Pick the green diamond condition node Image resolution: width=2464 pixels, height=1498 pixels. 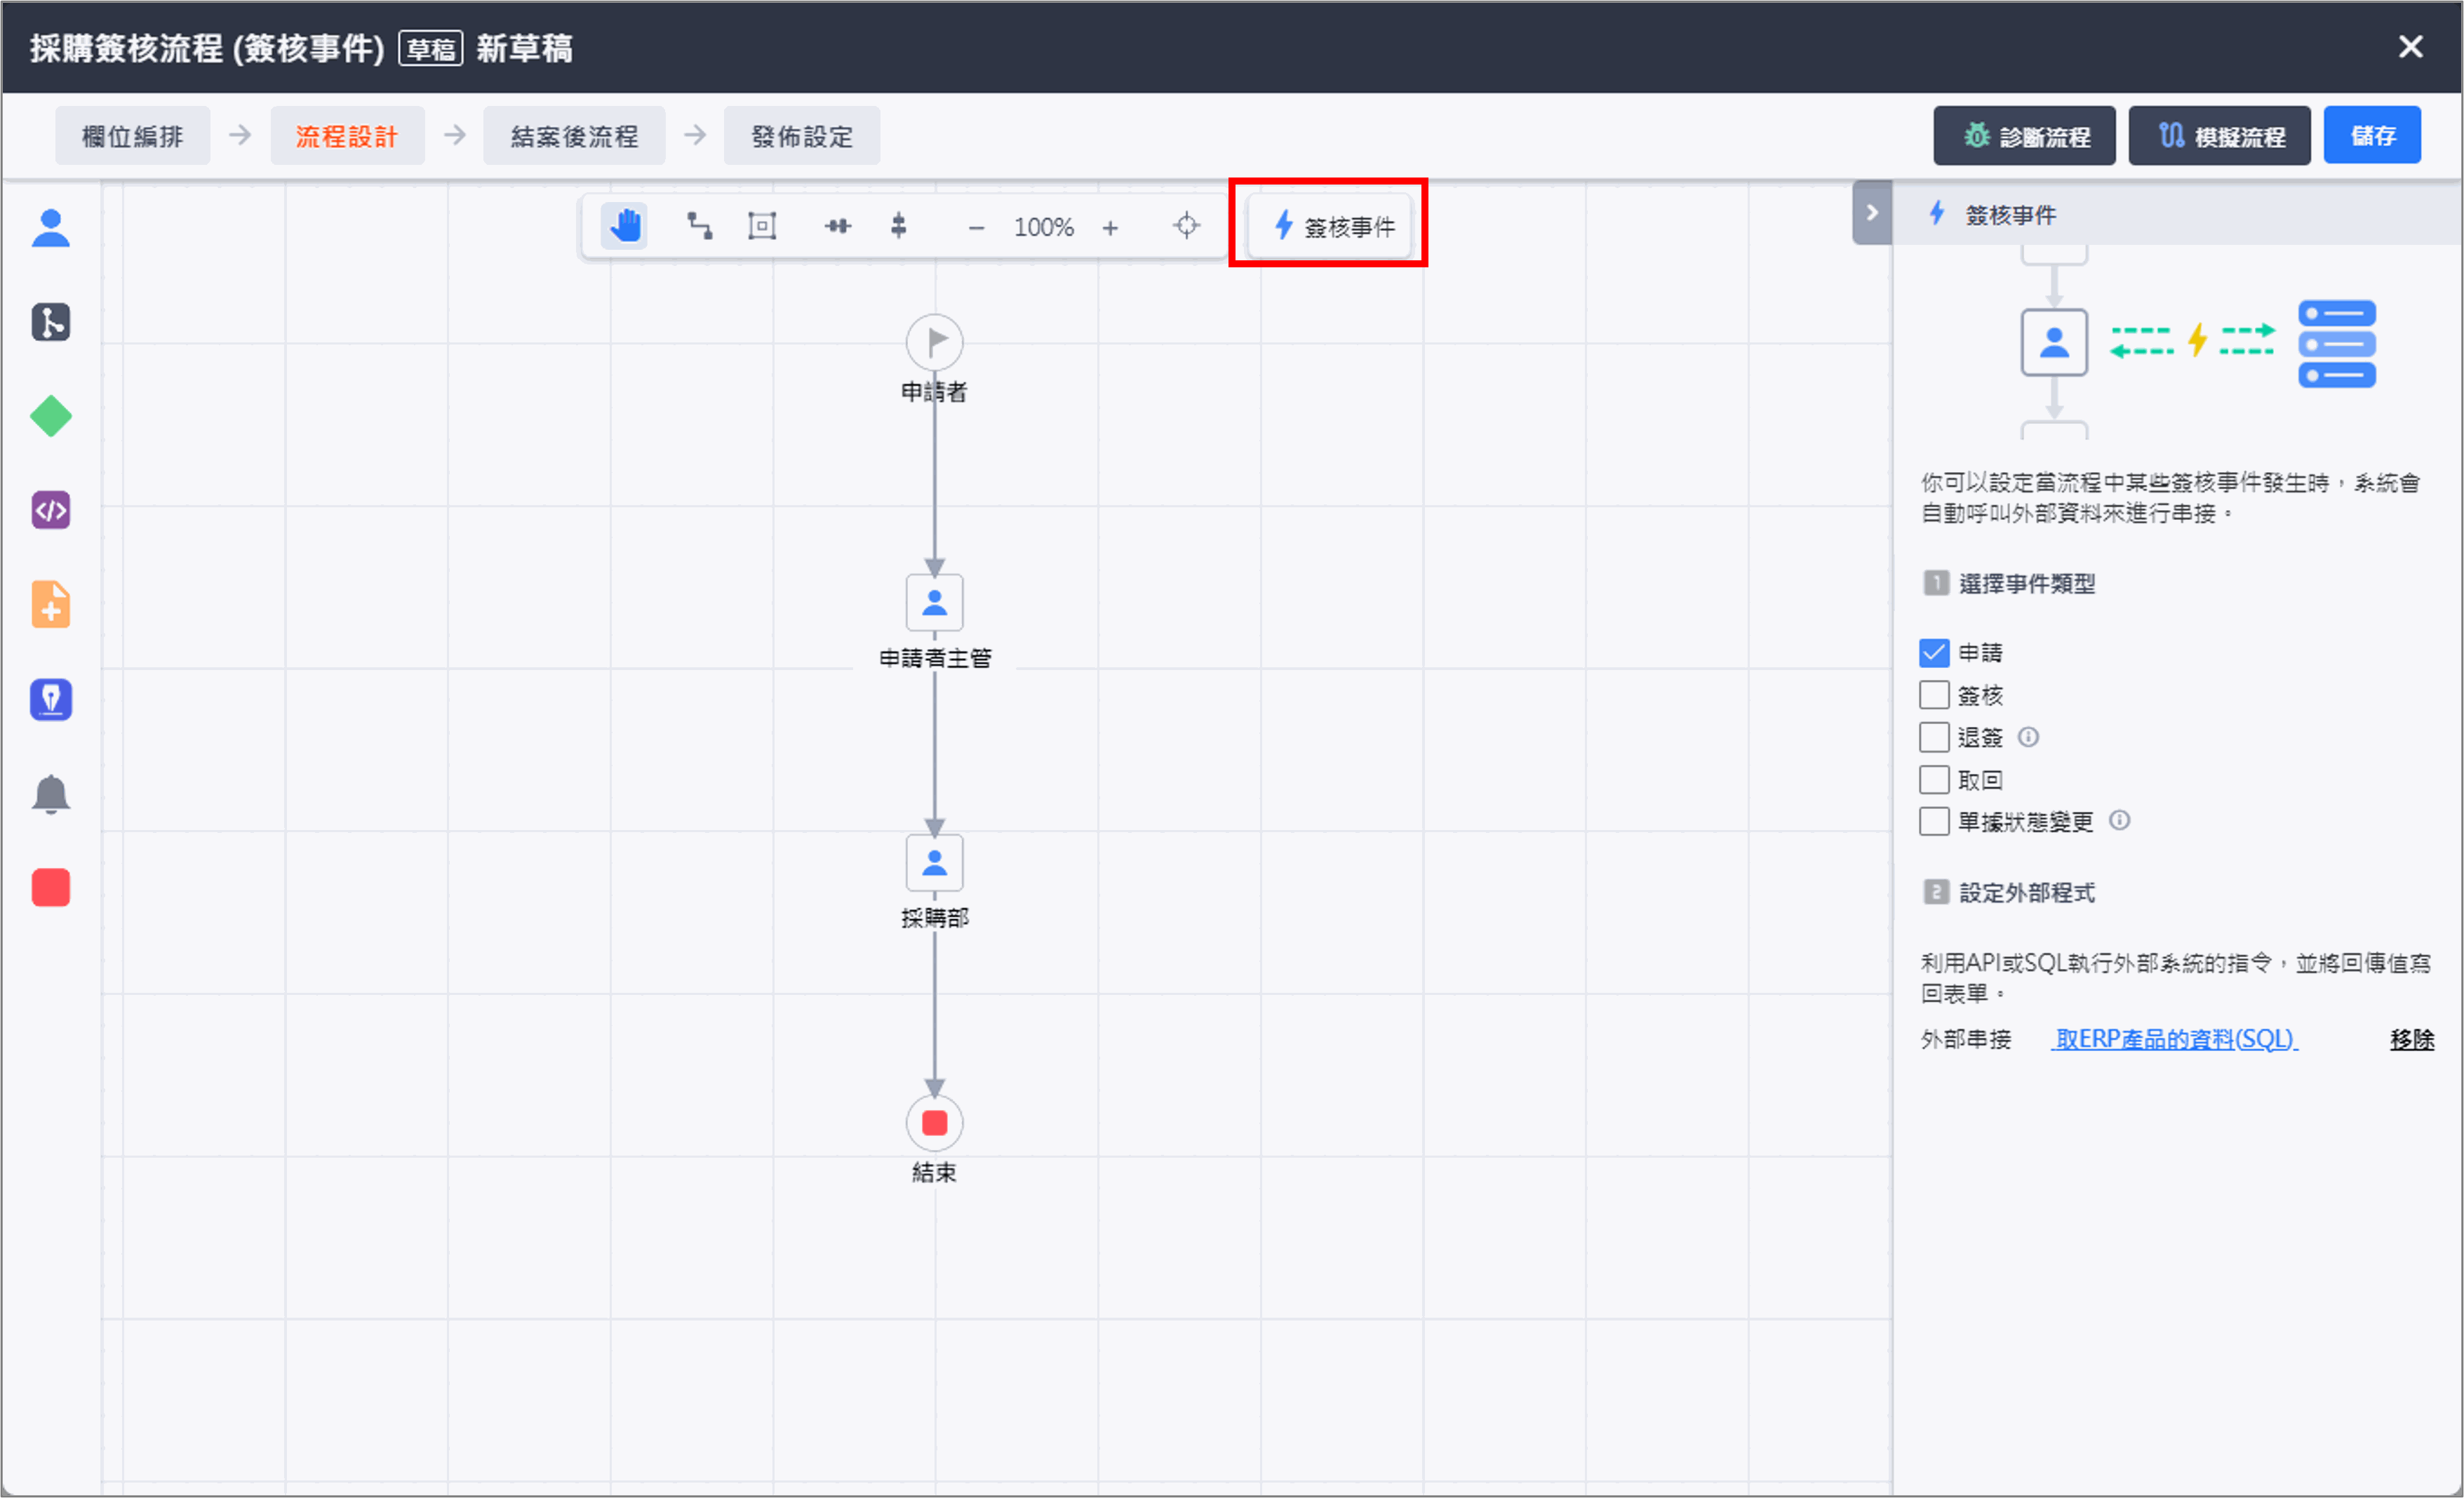(51, 417)
